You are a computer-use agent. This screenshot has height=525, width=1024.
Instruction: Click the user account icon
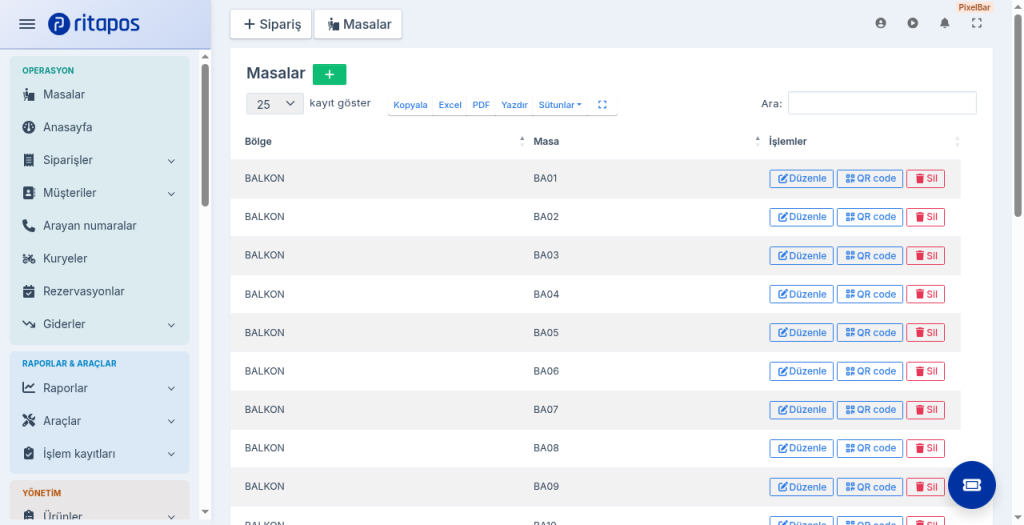880,24
